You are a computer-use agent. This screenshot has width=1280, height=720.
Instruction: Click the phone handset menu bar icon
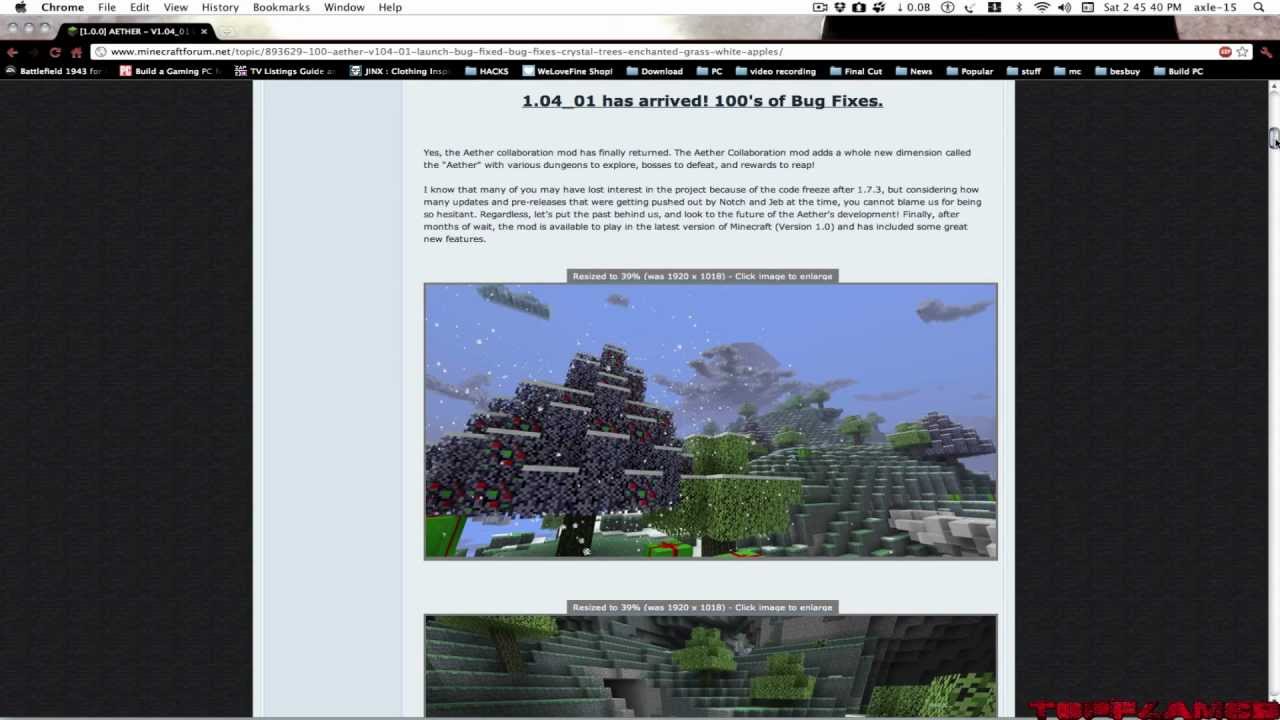click(x=970, y=7)
